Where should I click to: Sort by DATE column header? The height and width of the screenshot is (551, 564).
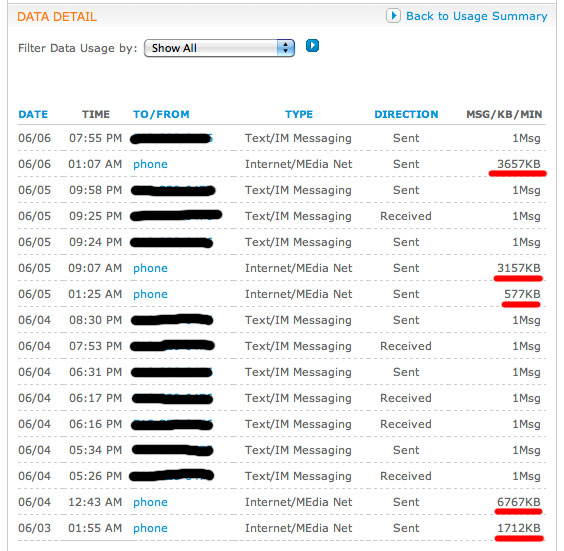pyautogui.click(x=33, y=114)
